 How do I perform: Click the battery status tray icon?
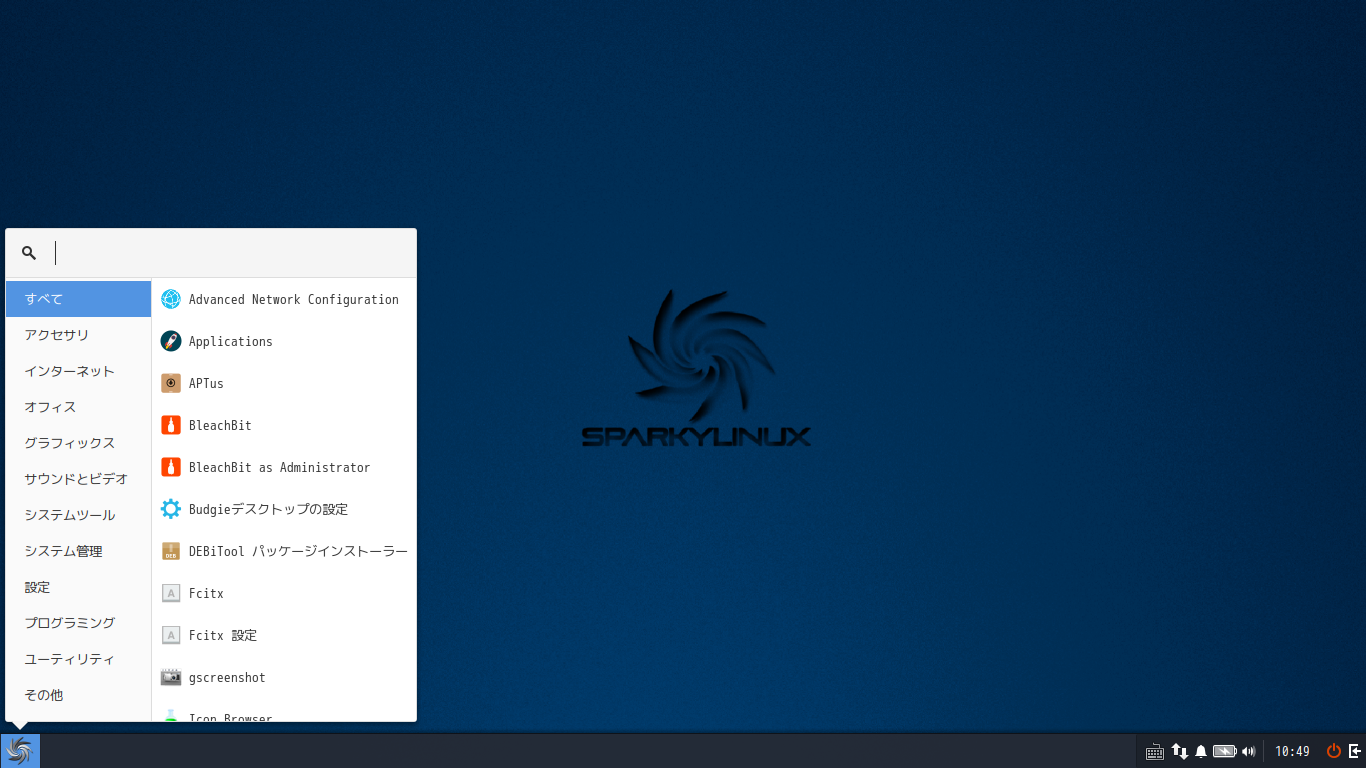[x=1225, y=751]
